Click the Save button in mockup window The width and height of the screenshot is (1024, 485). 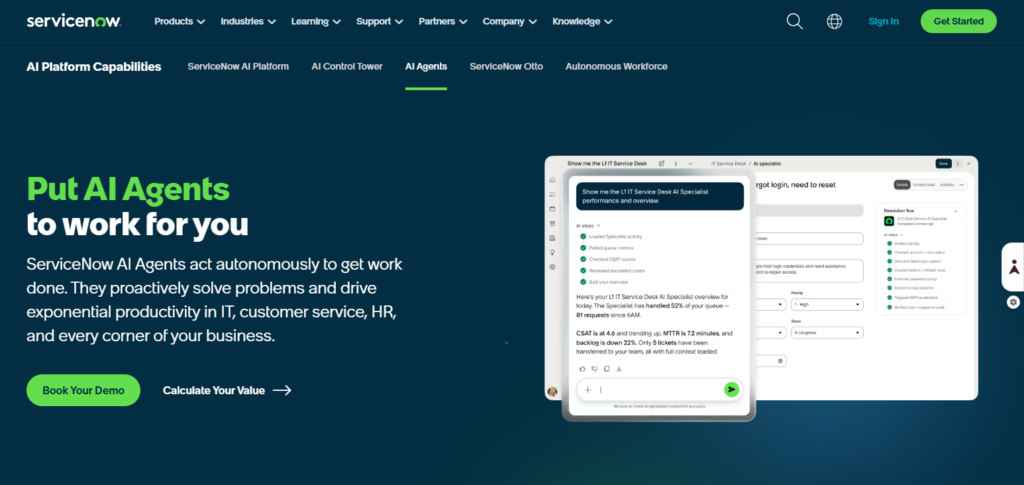click(943, 163)
